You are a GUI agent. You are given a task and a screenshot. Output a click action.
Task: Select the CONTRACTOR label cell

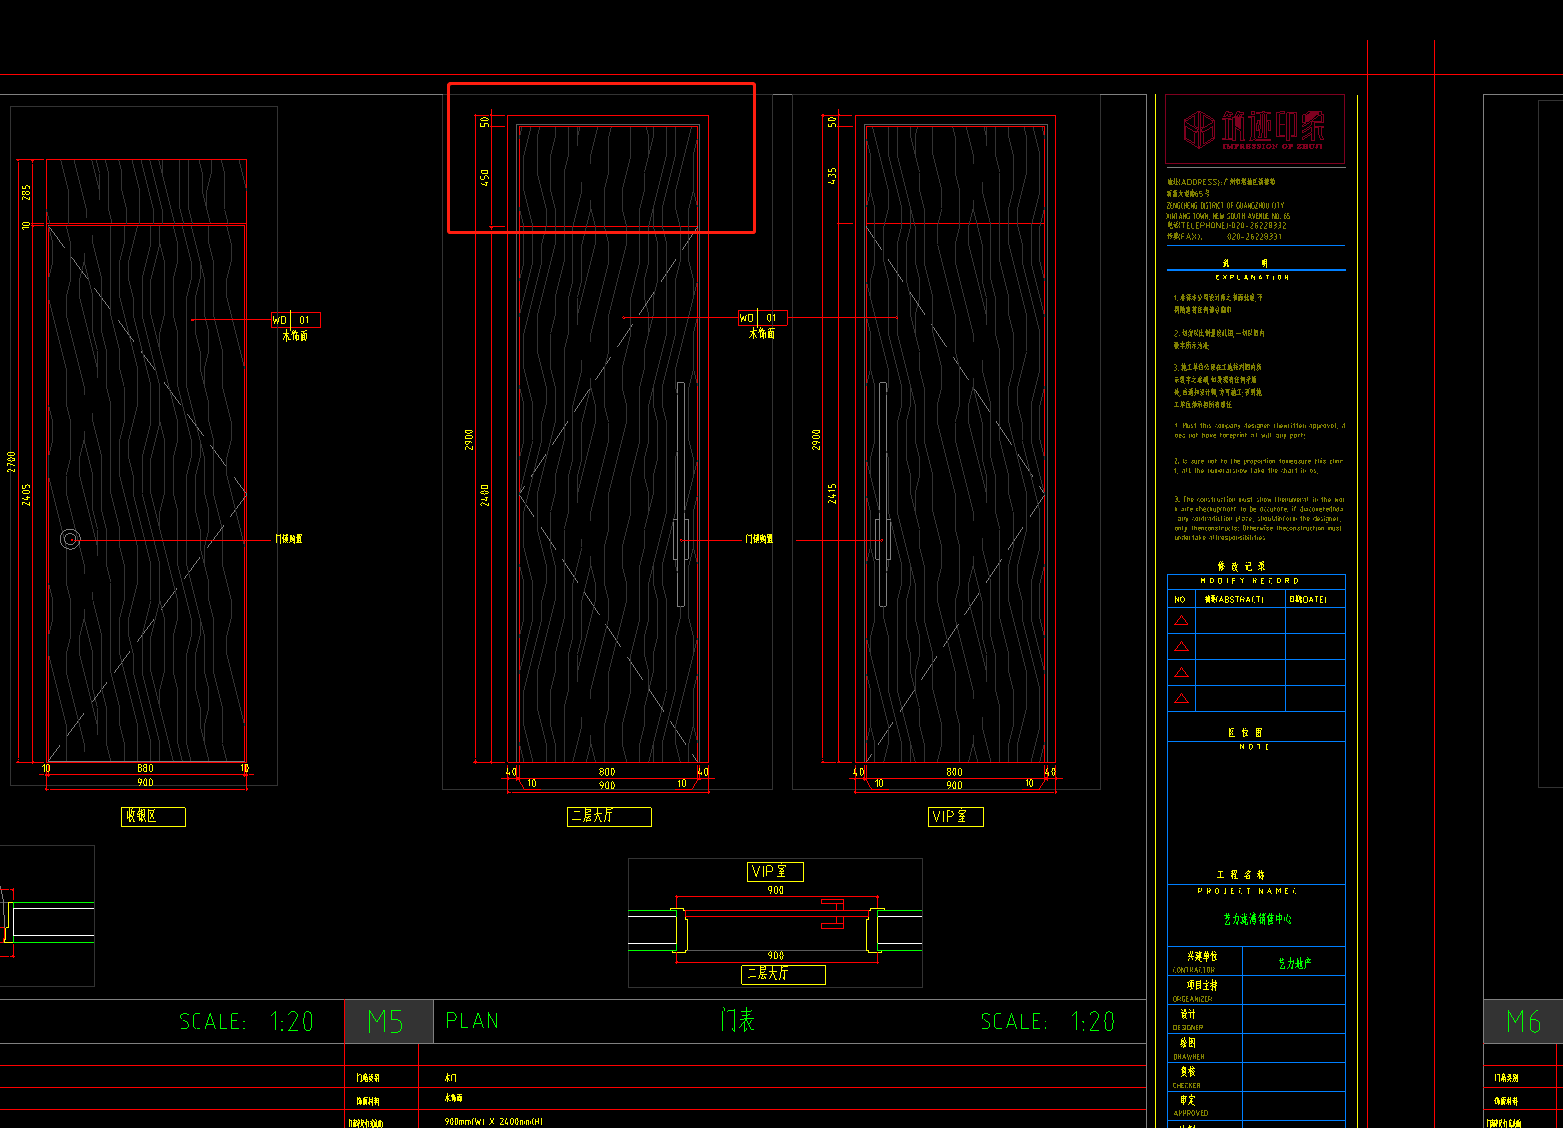[1205, 961]
